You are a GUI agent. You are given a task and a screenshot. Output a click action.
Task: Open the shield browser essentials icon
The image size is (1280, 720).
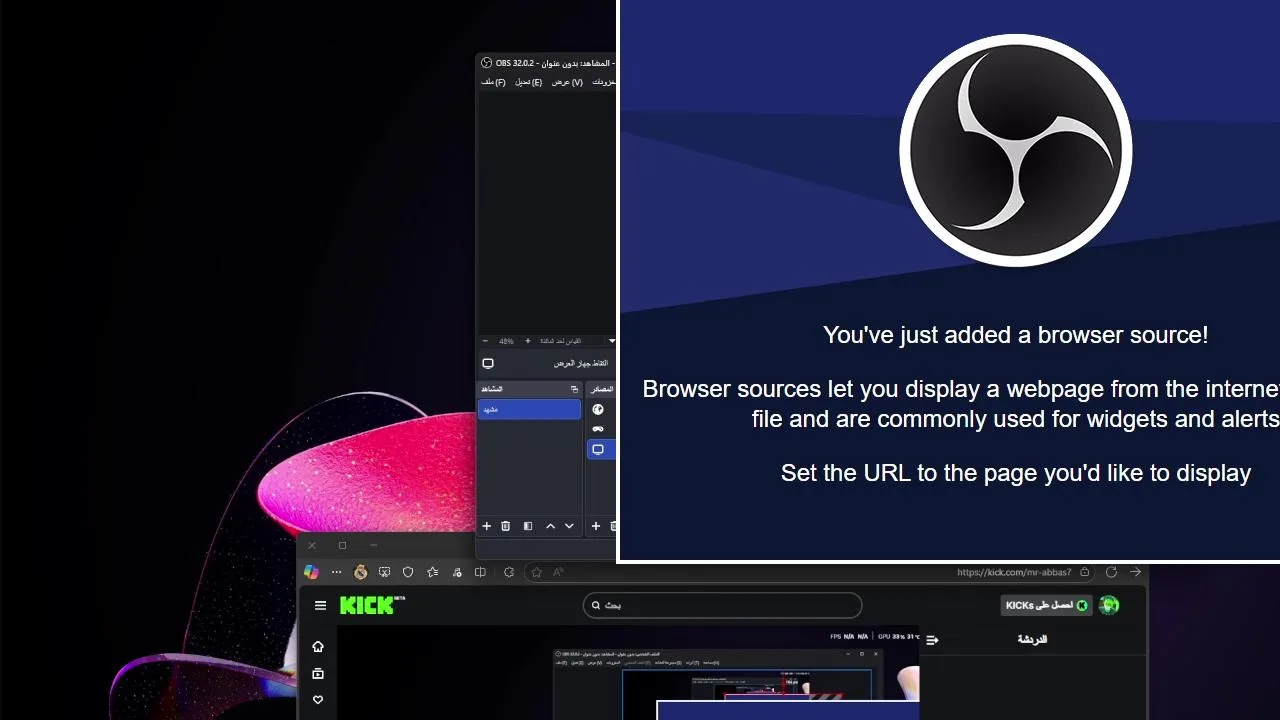tap(408, 572)
